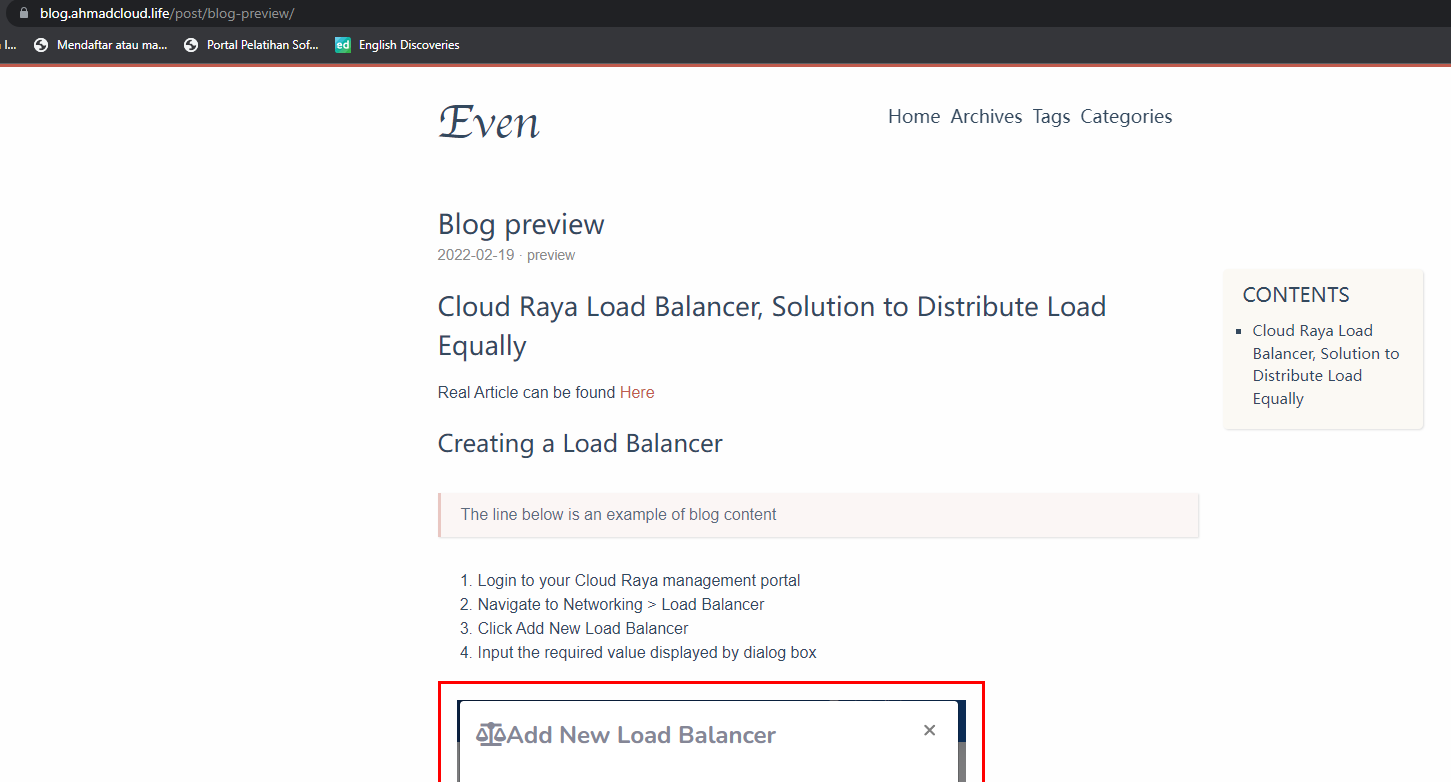This screenshot has width=1451, height=782.
Task: Open Archives in navigation menu
Action: [x=986, y=116]
